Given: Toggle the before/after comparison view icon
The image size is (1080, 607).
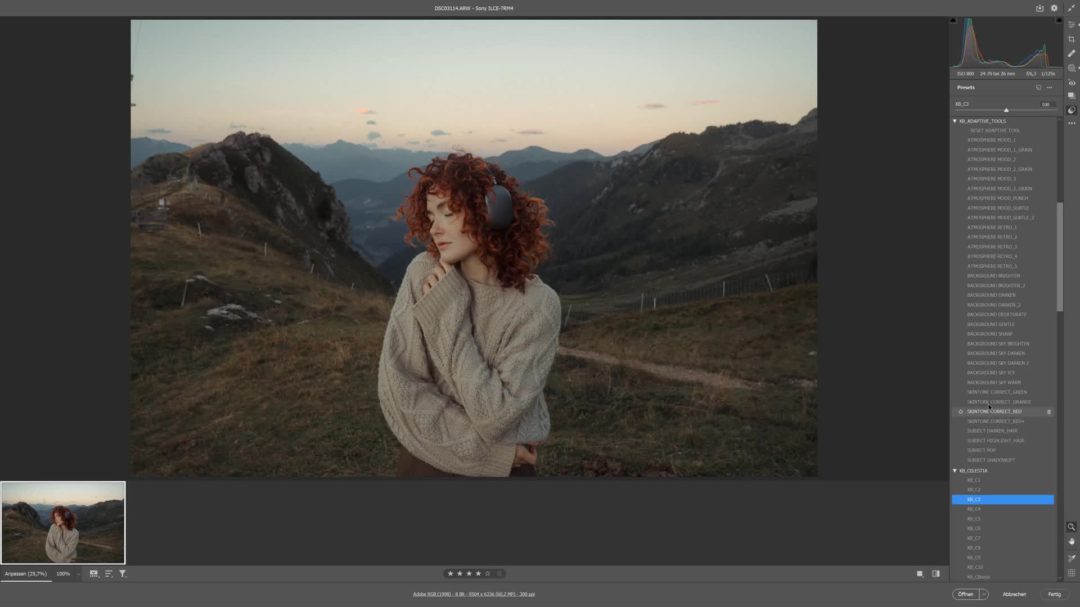Looking at the screenshot, I should click(936, 574).
